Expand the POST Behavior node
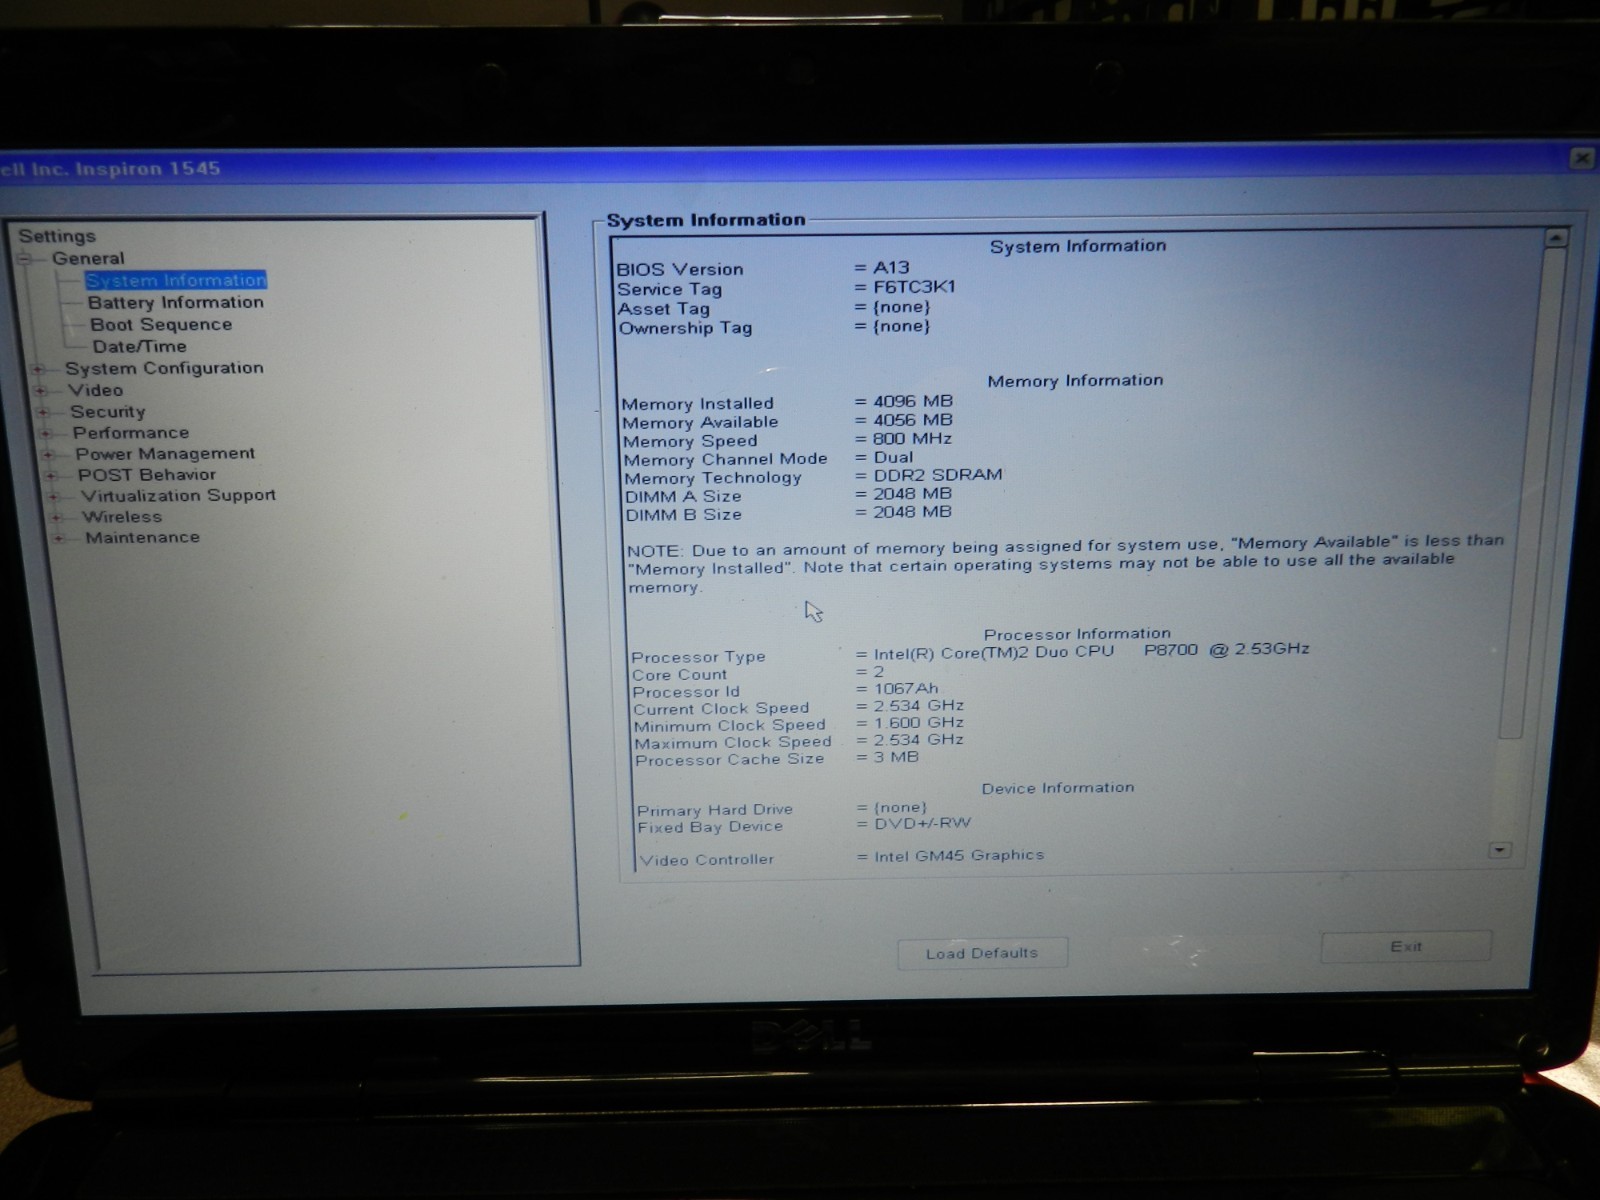This screenshot has height=1200, width=1600. 51,475
